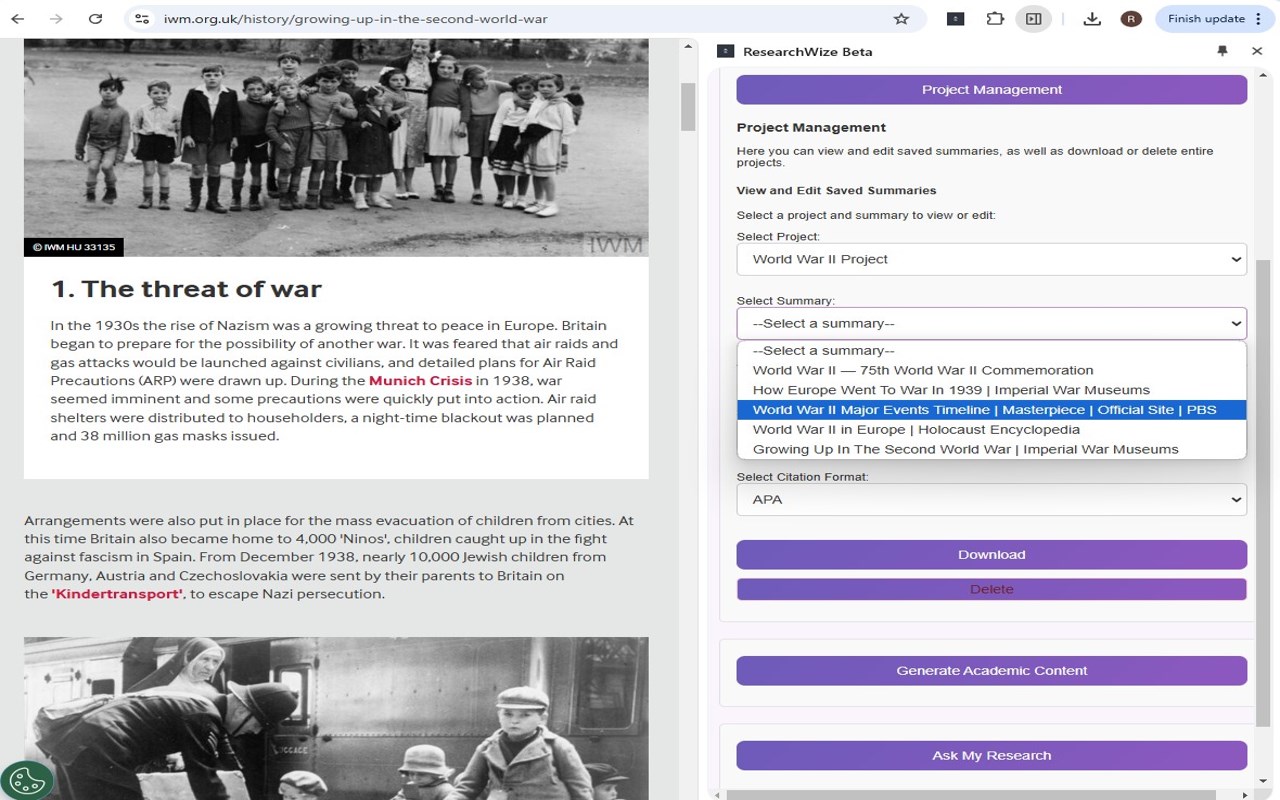Open the ResearchWize extension icon in toolbar

pos(955,19)
